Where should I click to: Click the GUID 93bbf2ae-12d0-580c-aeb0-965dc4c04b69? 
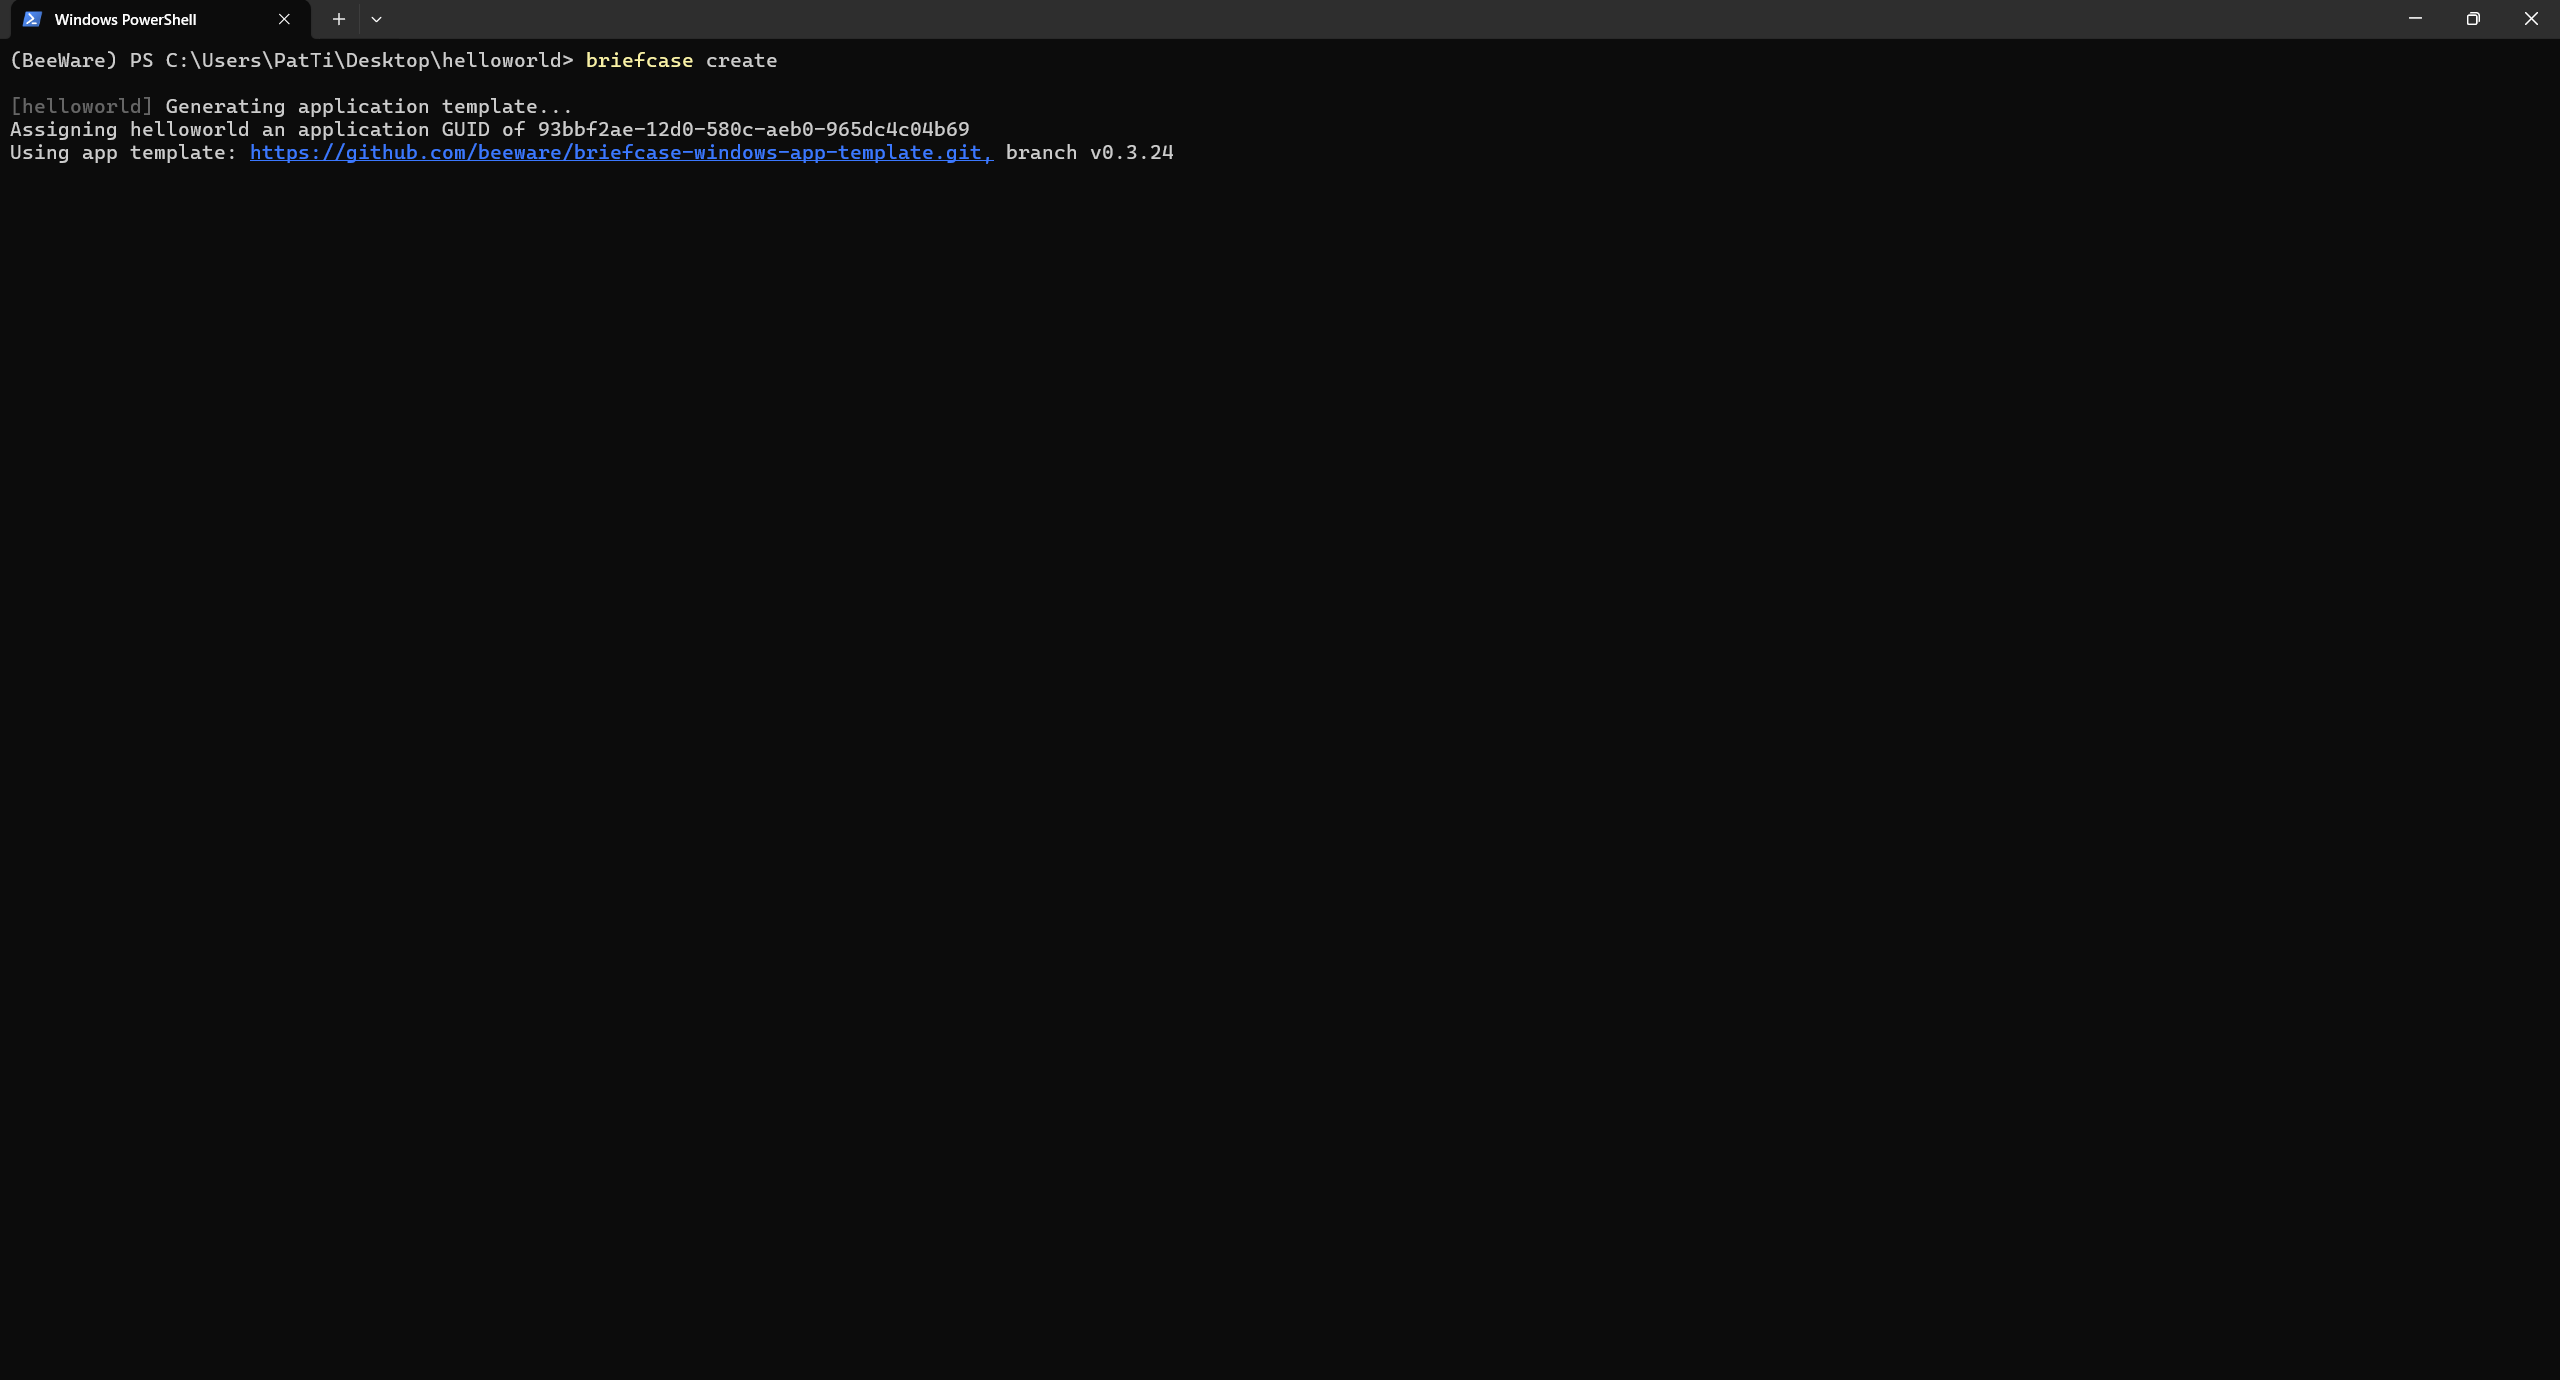(753, 130)
